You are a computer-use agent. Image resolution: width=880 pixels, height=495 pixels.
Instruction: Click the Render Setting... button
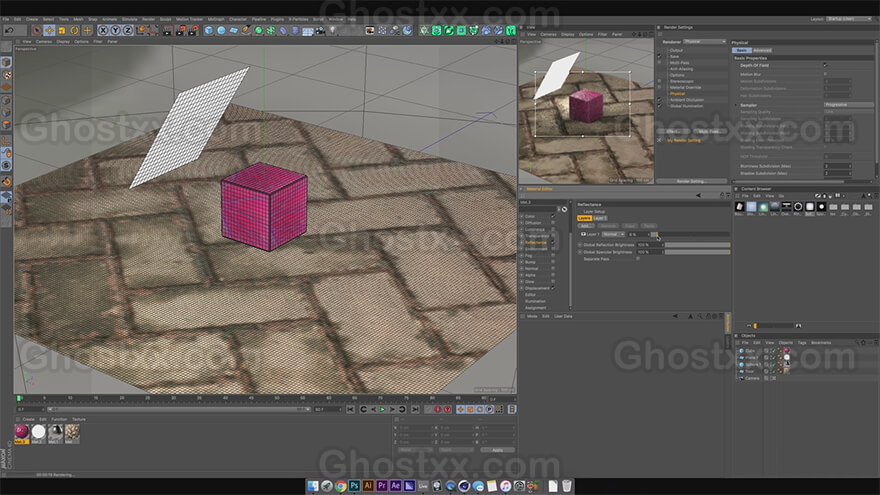point(691,181)
